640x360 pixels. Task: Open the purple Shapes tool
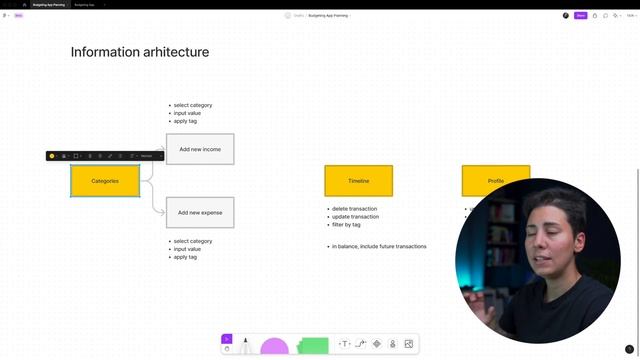(x=274, y=346)
